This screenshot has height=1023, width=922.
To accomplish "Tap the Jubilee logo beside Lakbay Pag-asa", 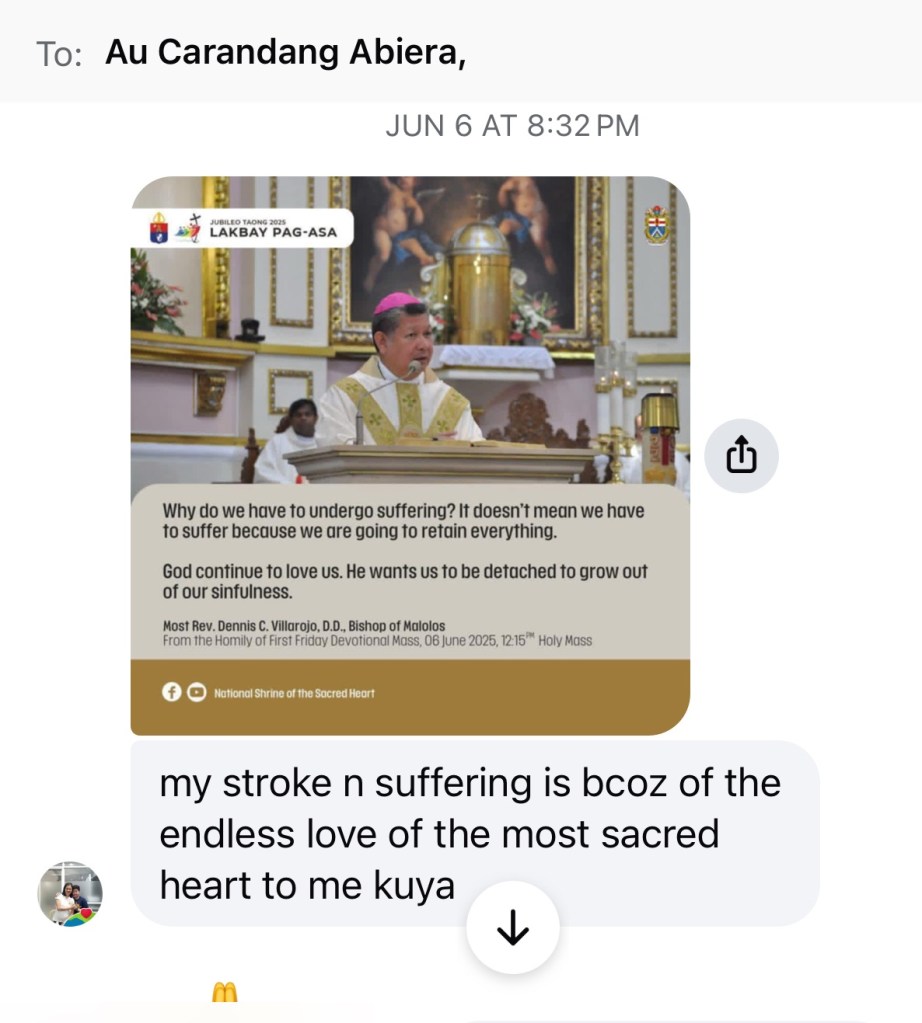I will coord(189,228).
